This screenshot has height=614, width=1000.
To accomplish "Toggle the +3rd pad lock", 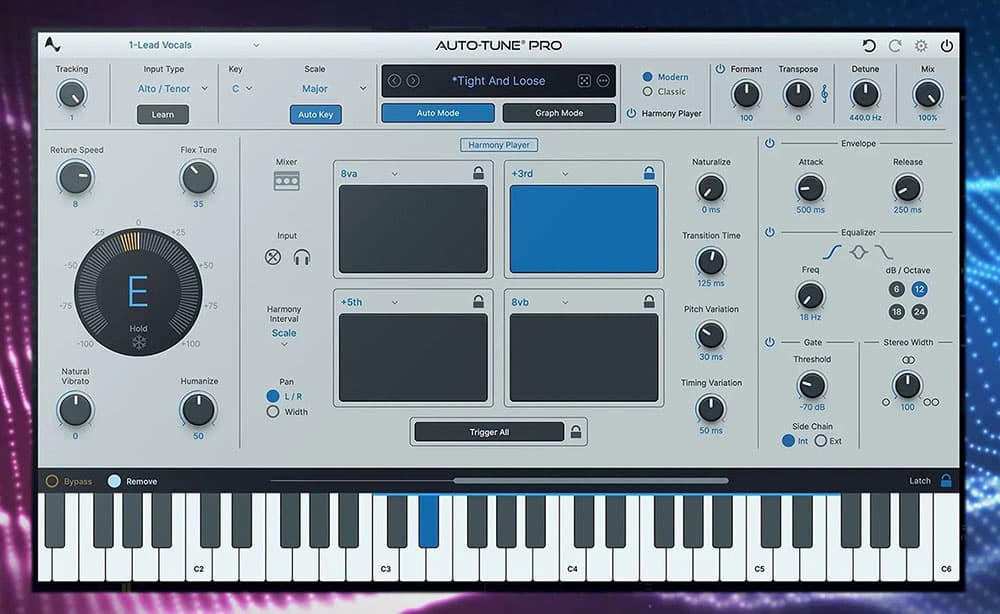I will 649,173.
